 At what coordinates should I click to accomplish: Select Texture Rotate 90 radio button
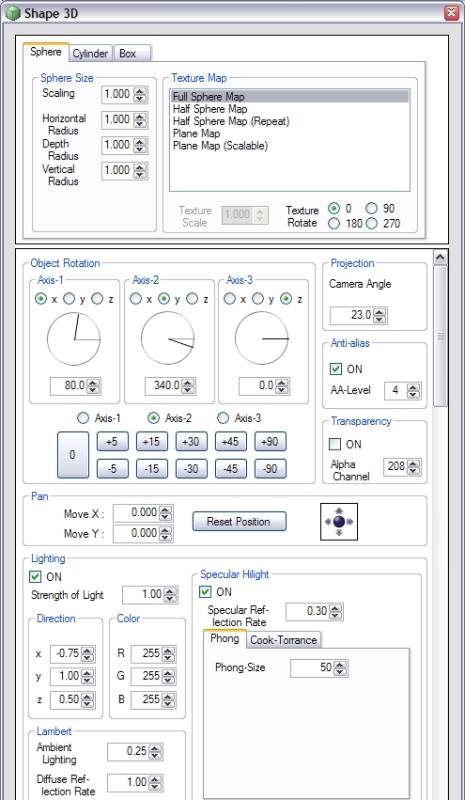click(x=372, y=208)
